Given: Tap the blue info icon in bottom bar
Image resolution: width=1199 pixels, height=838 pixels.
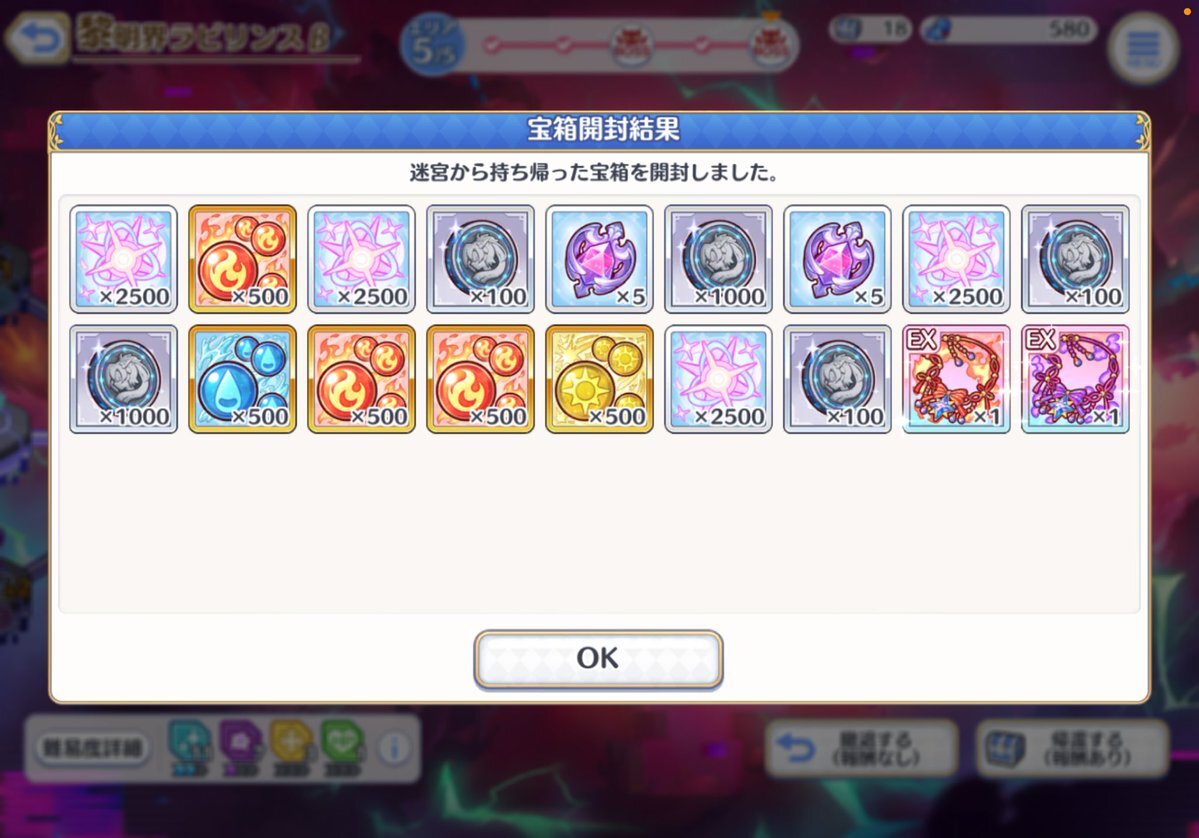Looking at the screenshot, I should (x=395, y=749).
